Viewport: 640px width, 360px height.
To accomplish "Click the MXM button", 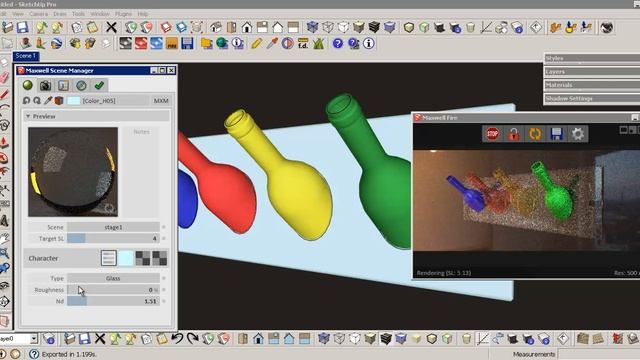I will (x=161, y=100).
